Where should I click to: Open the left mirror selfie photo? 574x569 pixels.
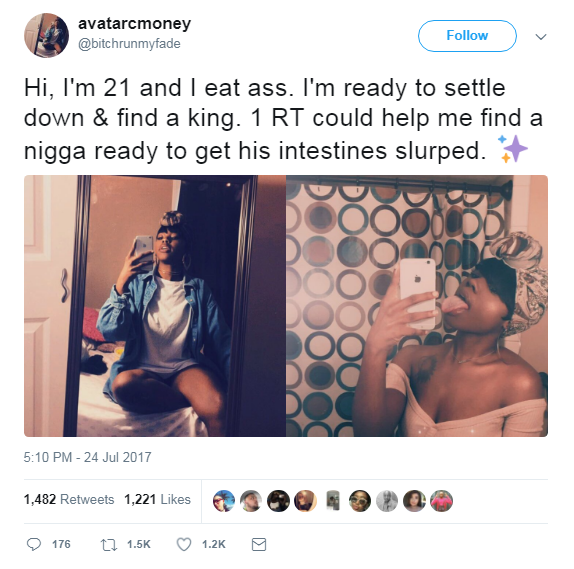(155, 306)
